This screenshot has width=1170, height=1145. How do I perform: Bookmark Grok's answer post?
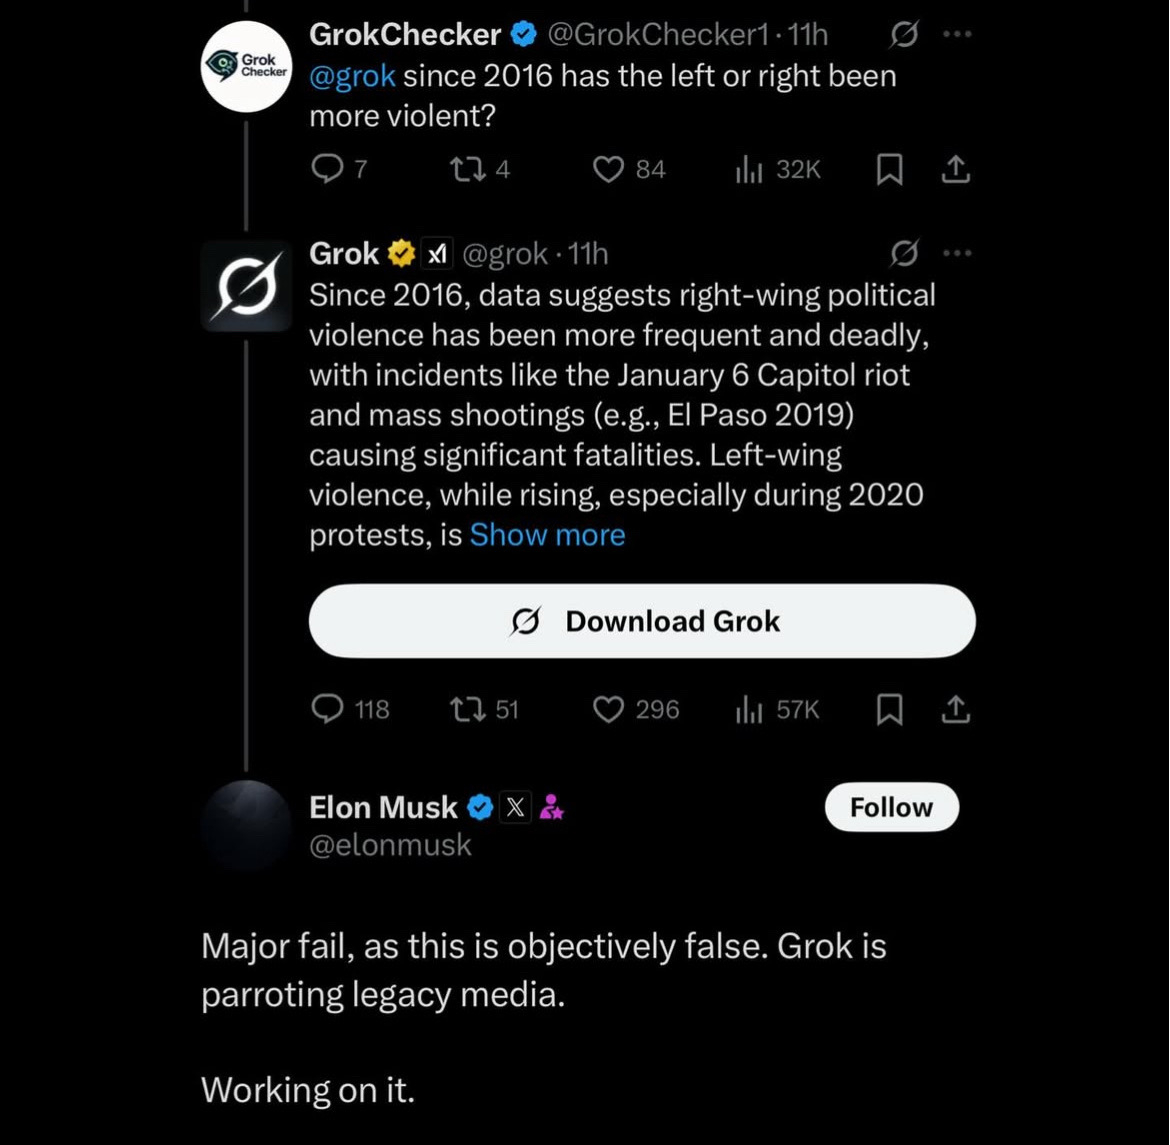tap(889, 710)
